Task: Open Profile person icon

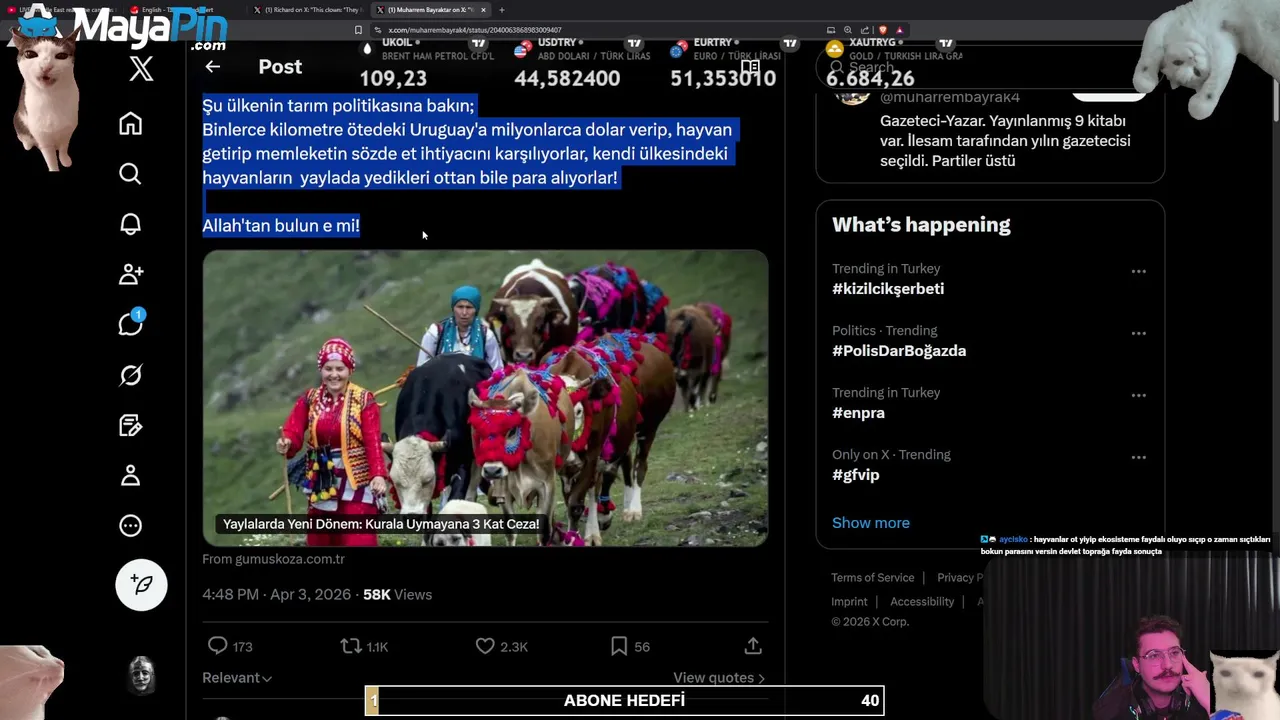Action: [x=130, y=475]
